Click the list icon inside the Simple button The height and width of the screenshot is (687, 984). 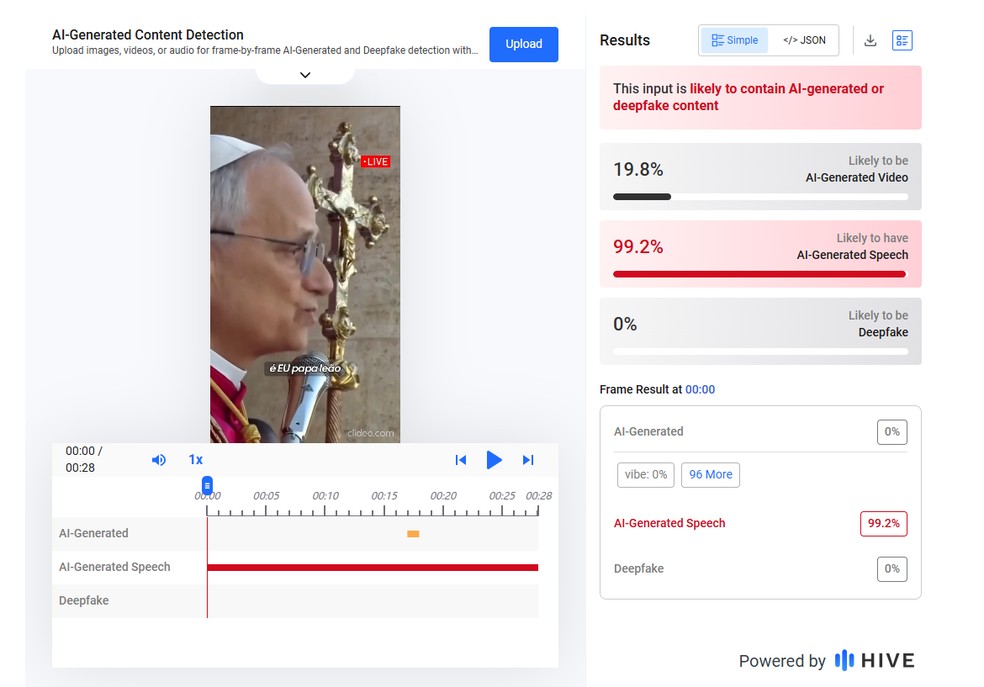point(719,40)
